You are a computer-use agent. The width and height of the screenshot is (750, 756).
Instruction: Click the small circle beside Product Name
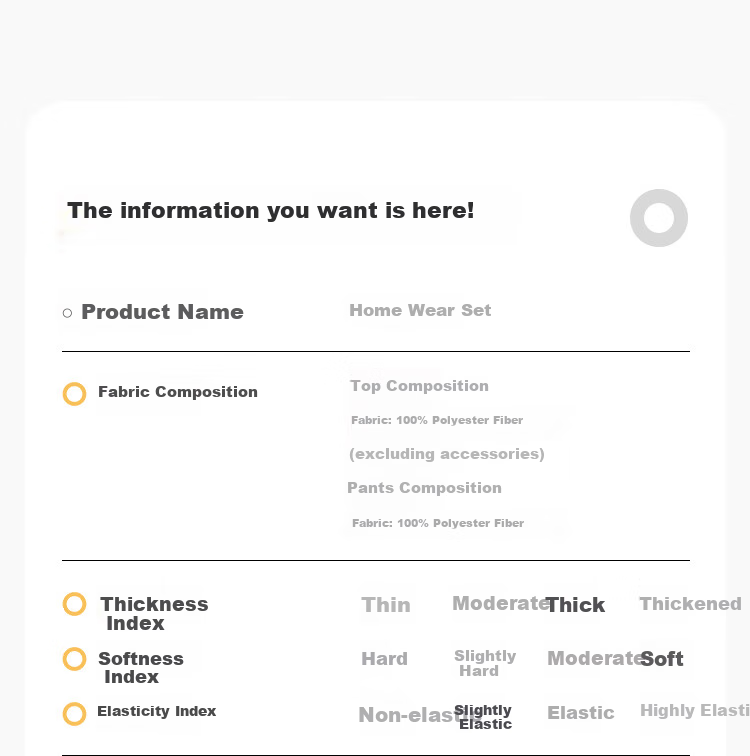pyautogui.click(x=67, y=313)
